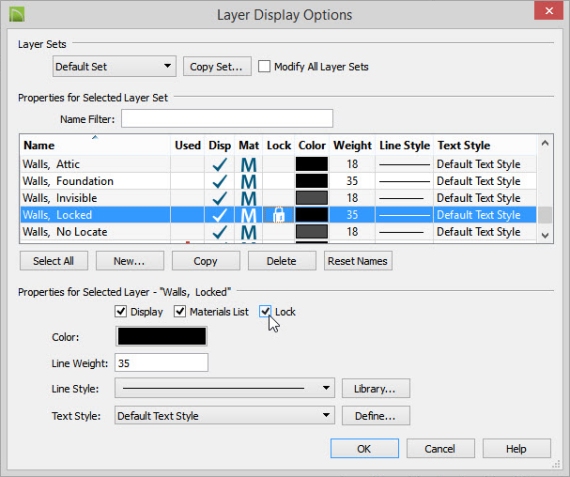This screenshot has height=477, width=570.
Task: Open the Text Style dropdown
Action: point(225,416)
